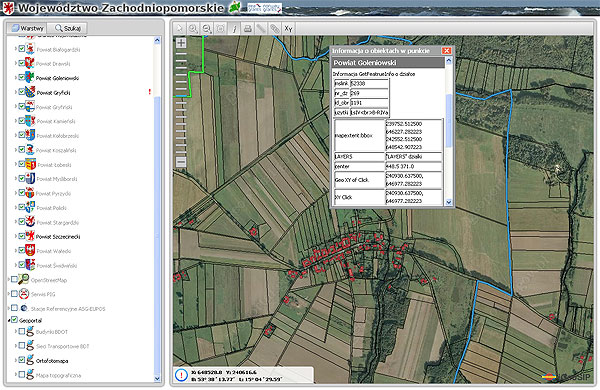Viewport: 600px width, 390px height.
Task: Click the logo banner beside the header title
Action: click(264, 8)
